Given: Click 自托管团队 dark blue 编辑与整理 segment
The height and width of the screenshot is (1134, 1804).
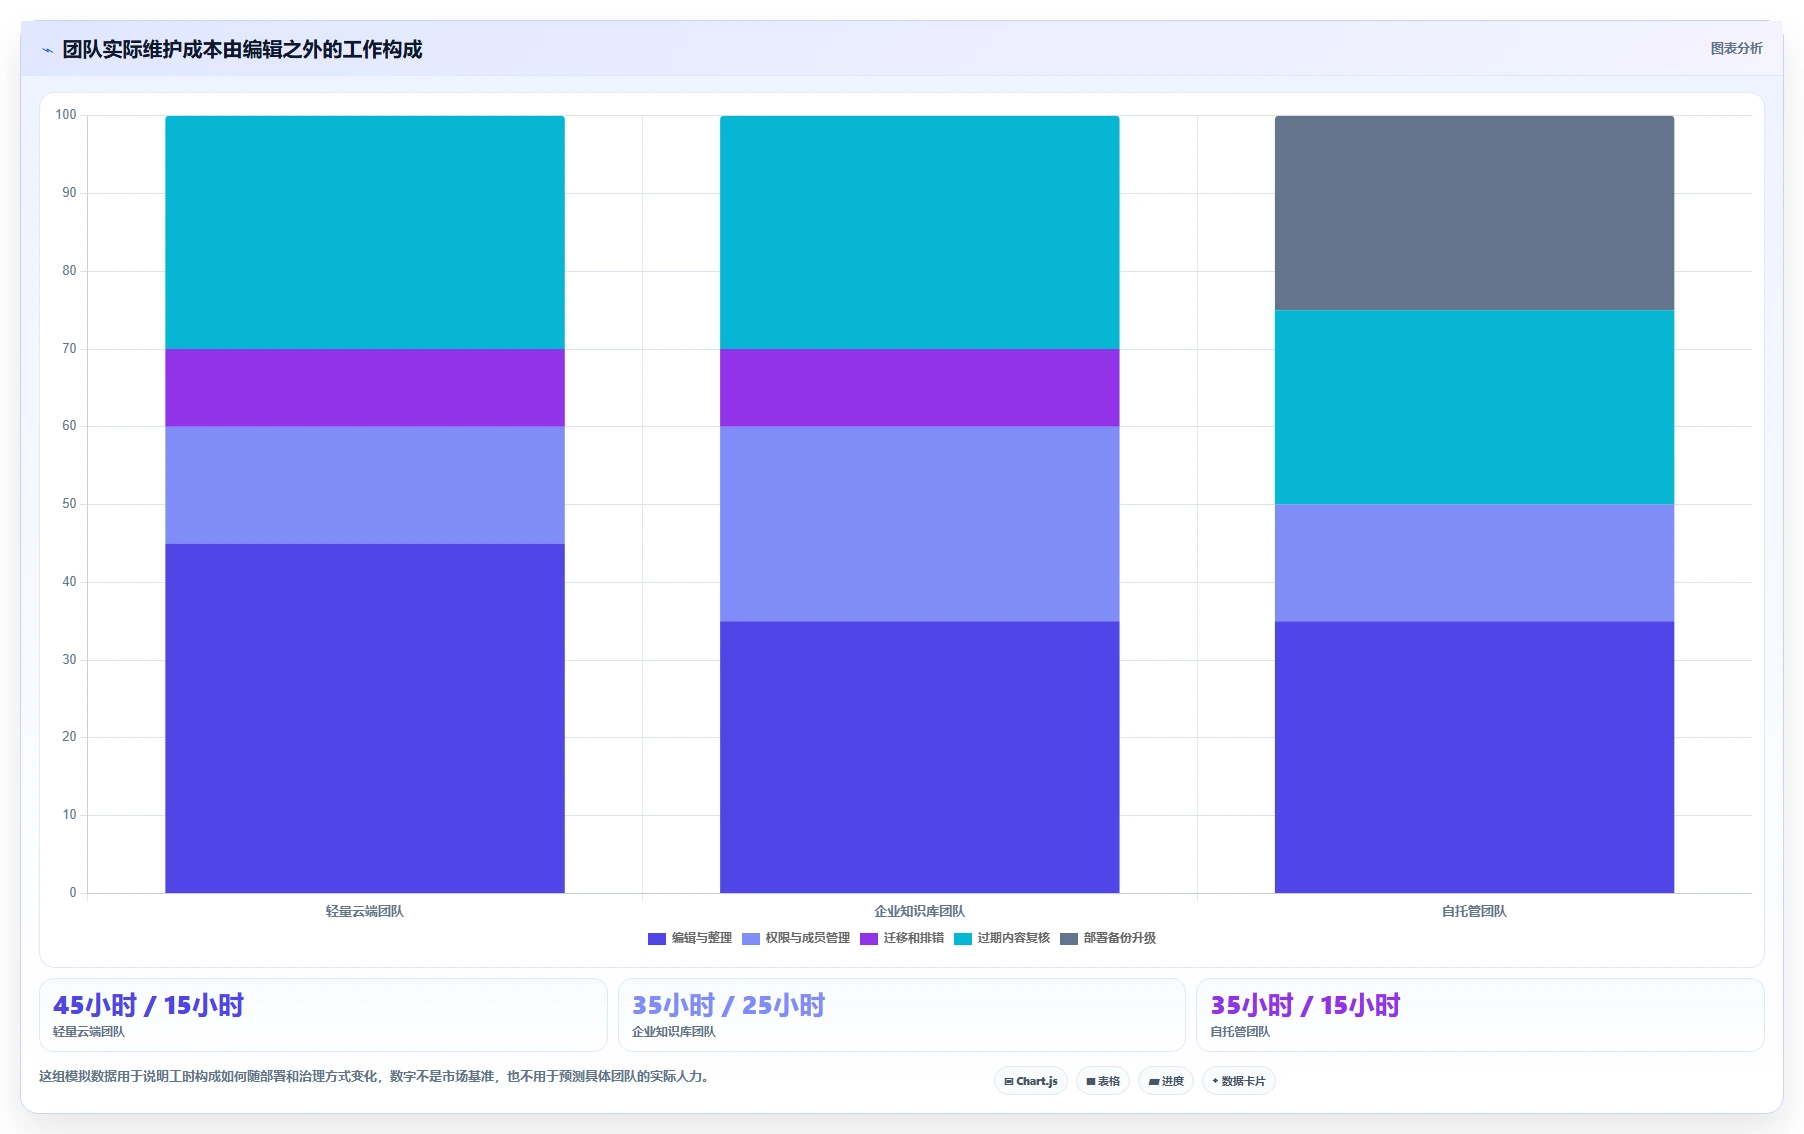Looking at the screenshot, I should tap(1474, 757).
